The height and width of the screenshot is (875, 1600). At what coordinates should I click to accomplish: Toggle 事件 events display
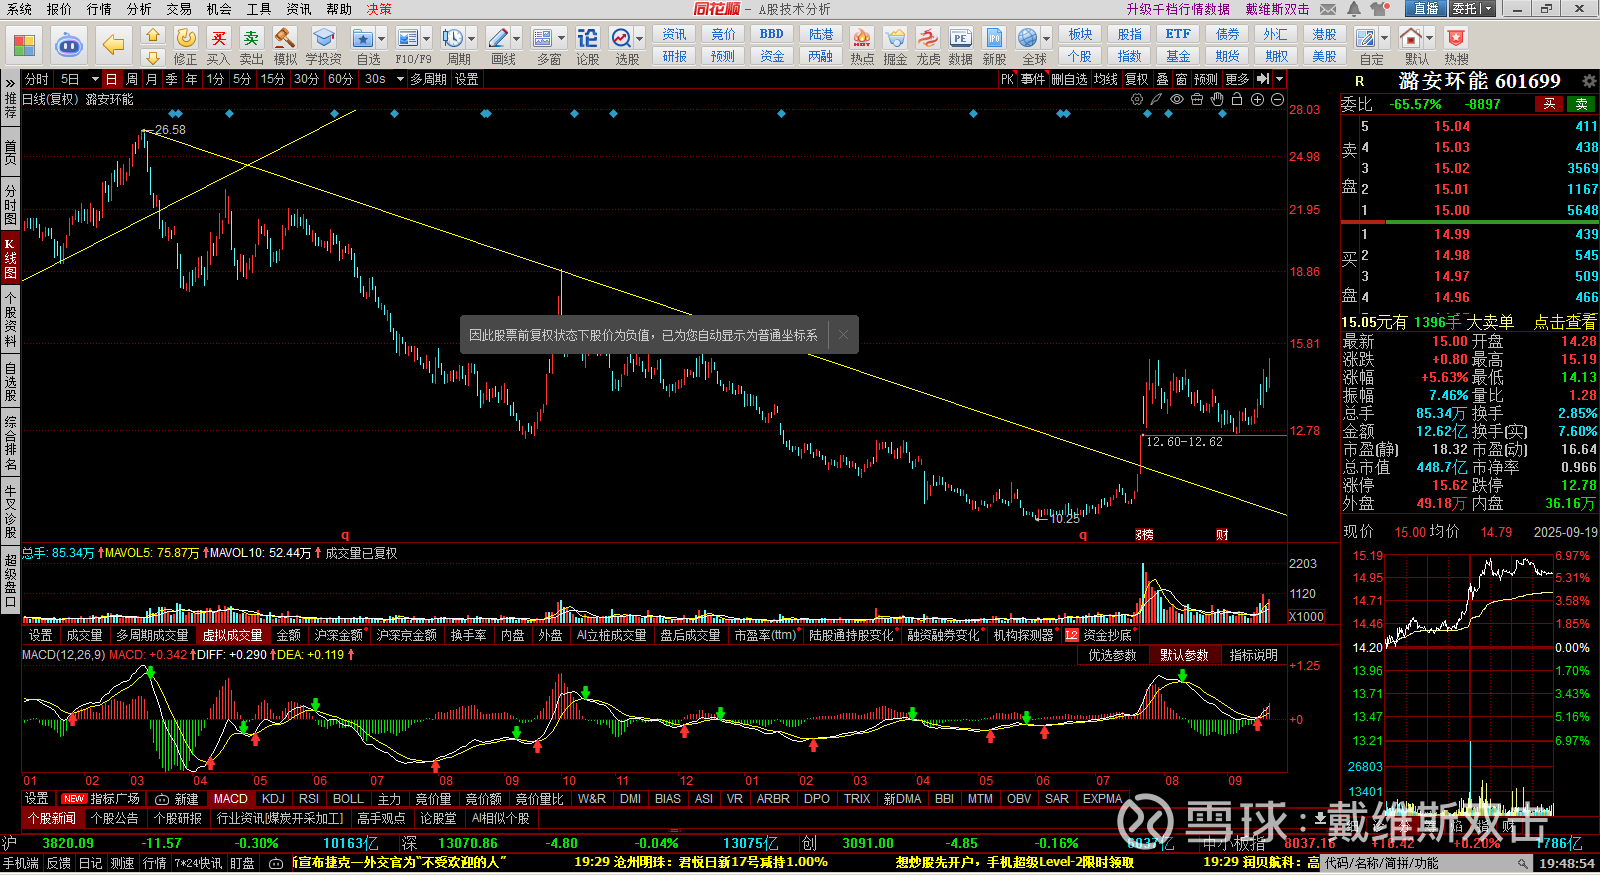click(1033, 79)
